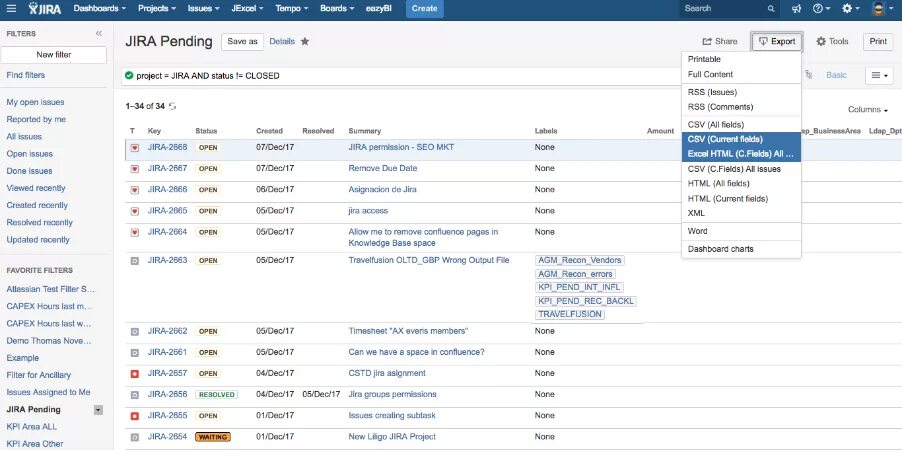902x450 pixels.
Task: Click issue type icon for JIRA-2667
Action: [135, 169]
